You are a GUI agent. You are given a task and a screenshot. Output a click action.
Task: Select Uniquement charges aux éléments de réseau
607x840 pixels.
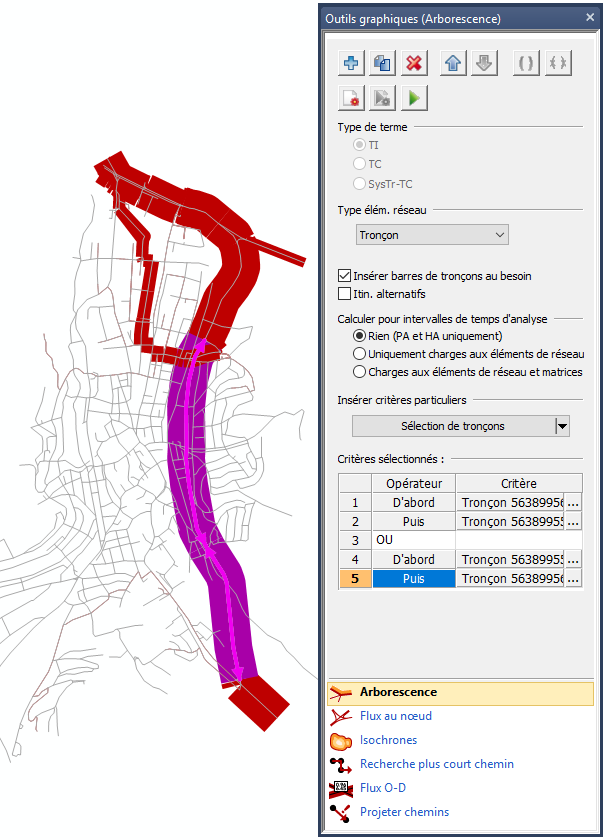360,354
